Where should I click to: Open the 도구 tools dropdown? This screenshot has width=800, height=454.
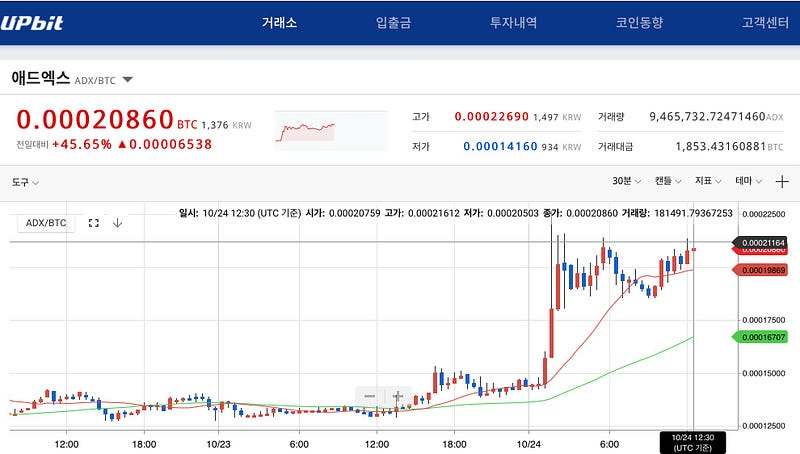26,182
